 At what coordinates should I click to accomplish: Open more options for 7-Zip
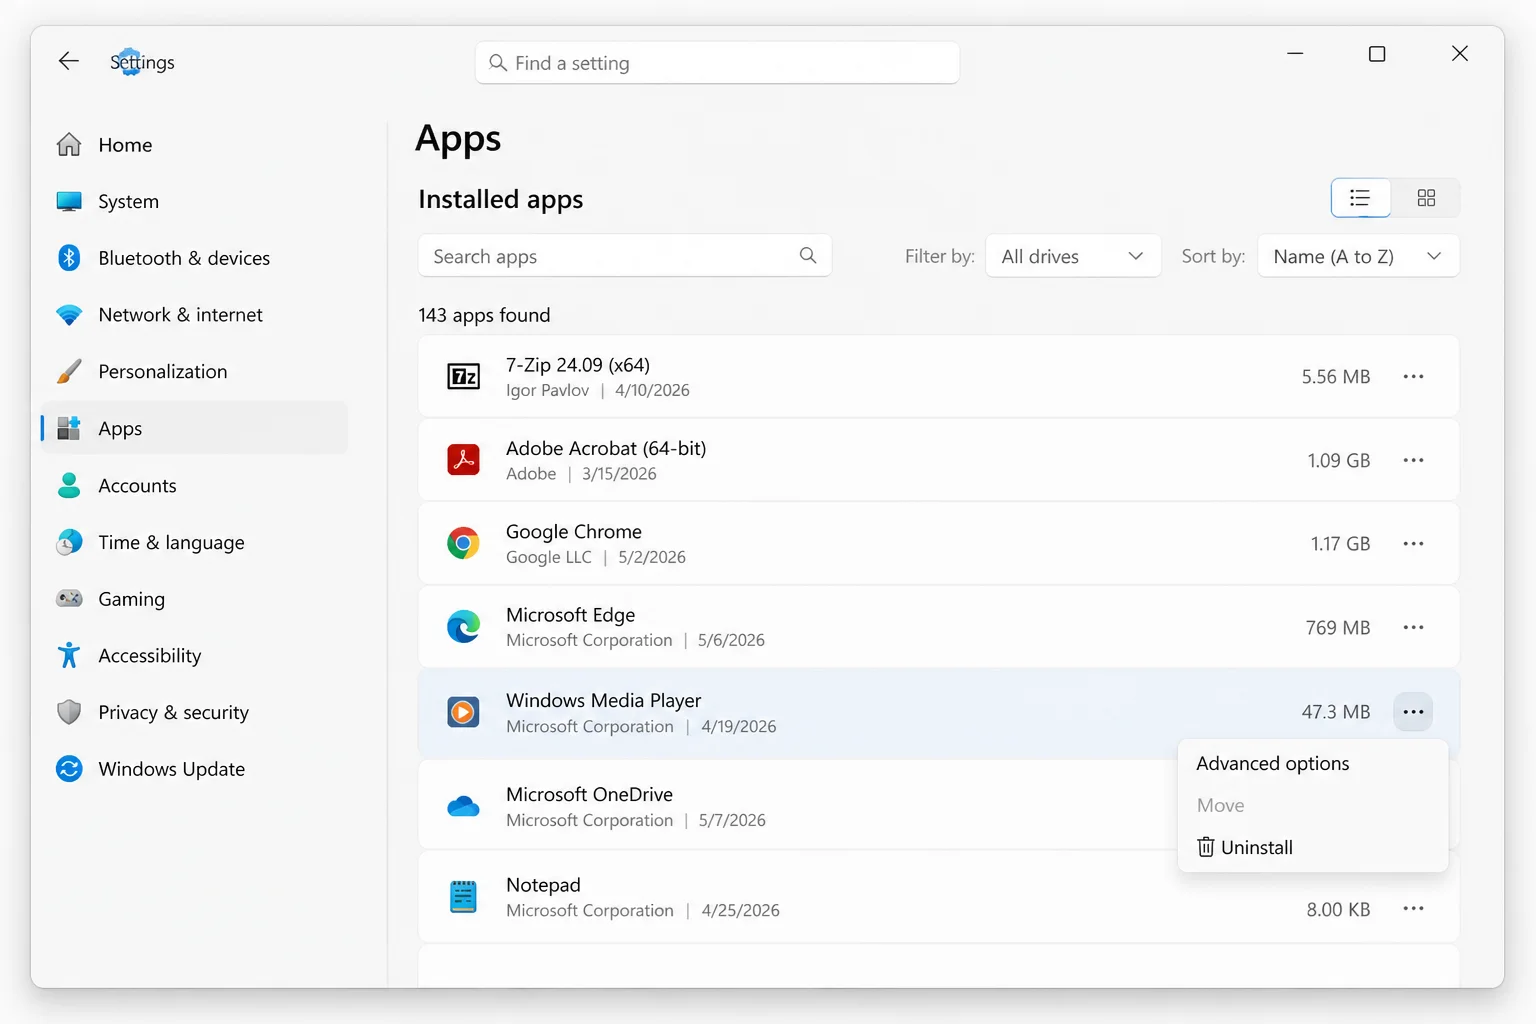[1413, 377]
